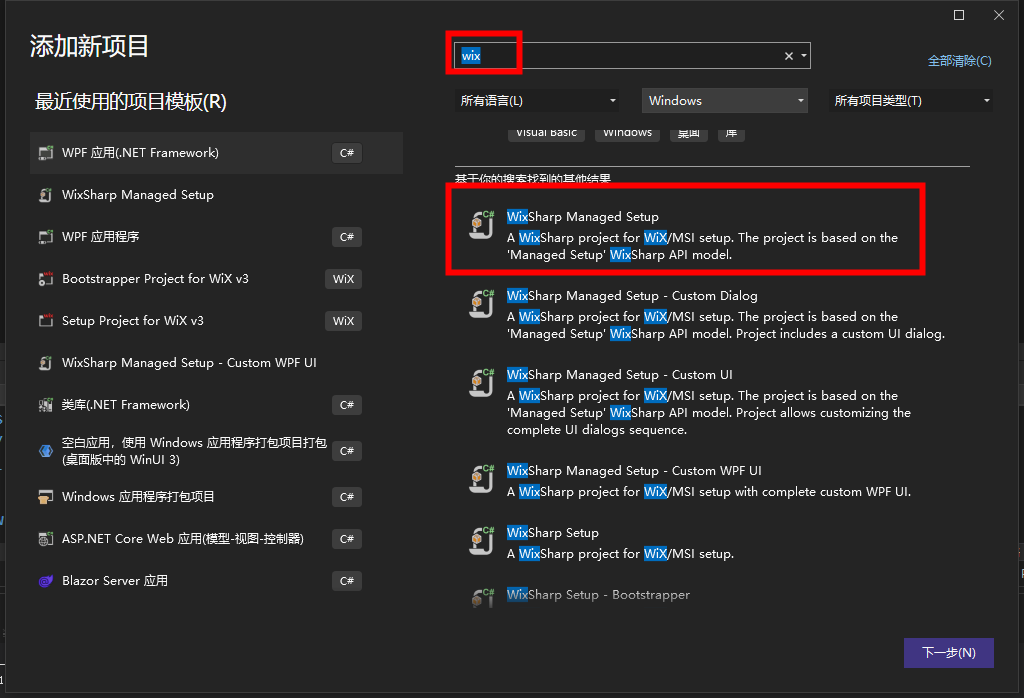Select WixSharp Managed Setup - Custom WPF UI result
1024x698 pixels.
[x=712, y=481]
